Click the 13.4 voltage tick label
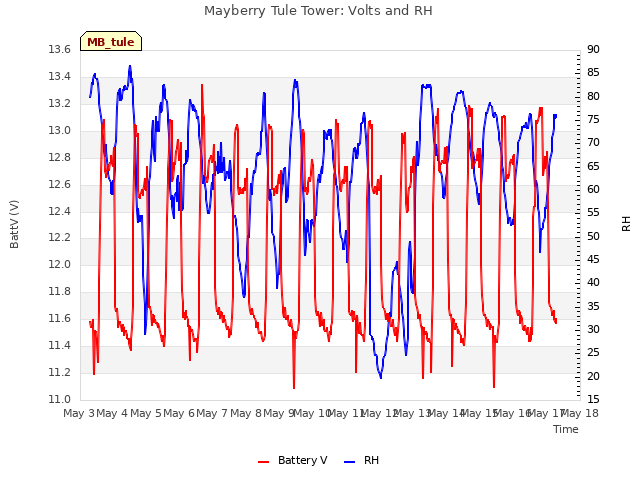This screenshot has width=640, height=480. click(x=59, y=77)
